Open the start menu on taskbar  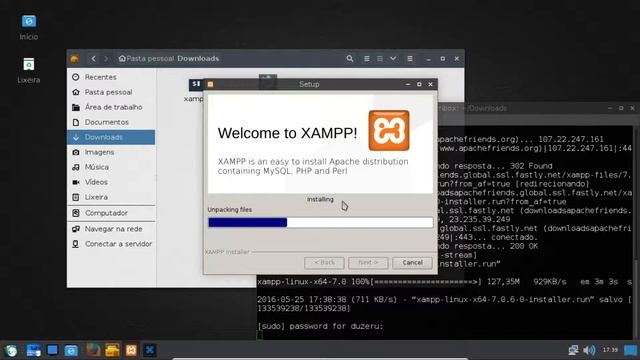pyautogui.click(x=11, y=350)
